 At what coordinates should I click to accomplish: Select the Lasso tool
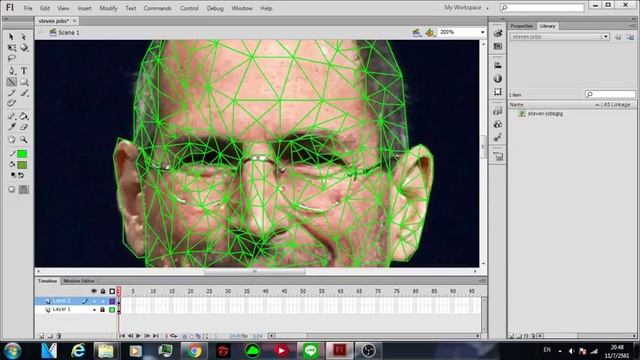coord(11,58)
